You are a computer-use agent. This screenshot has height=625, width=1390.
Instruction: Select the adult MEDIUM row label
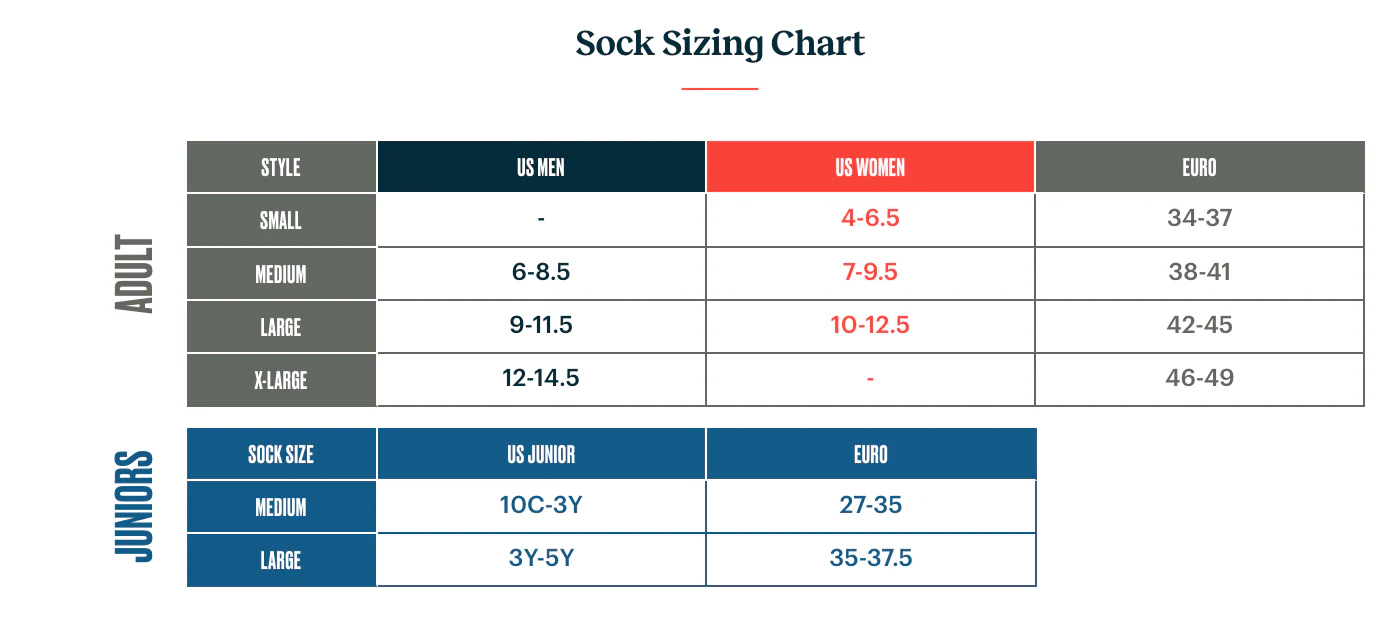(x=281, y=273)
